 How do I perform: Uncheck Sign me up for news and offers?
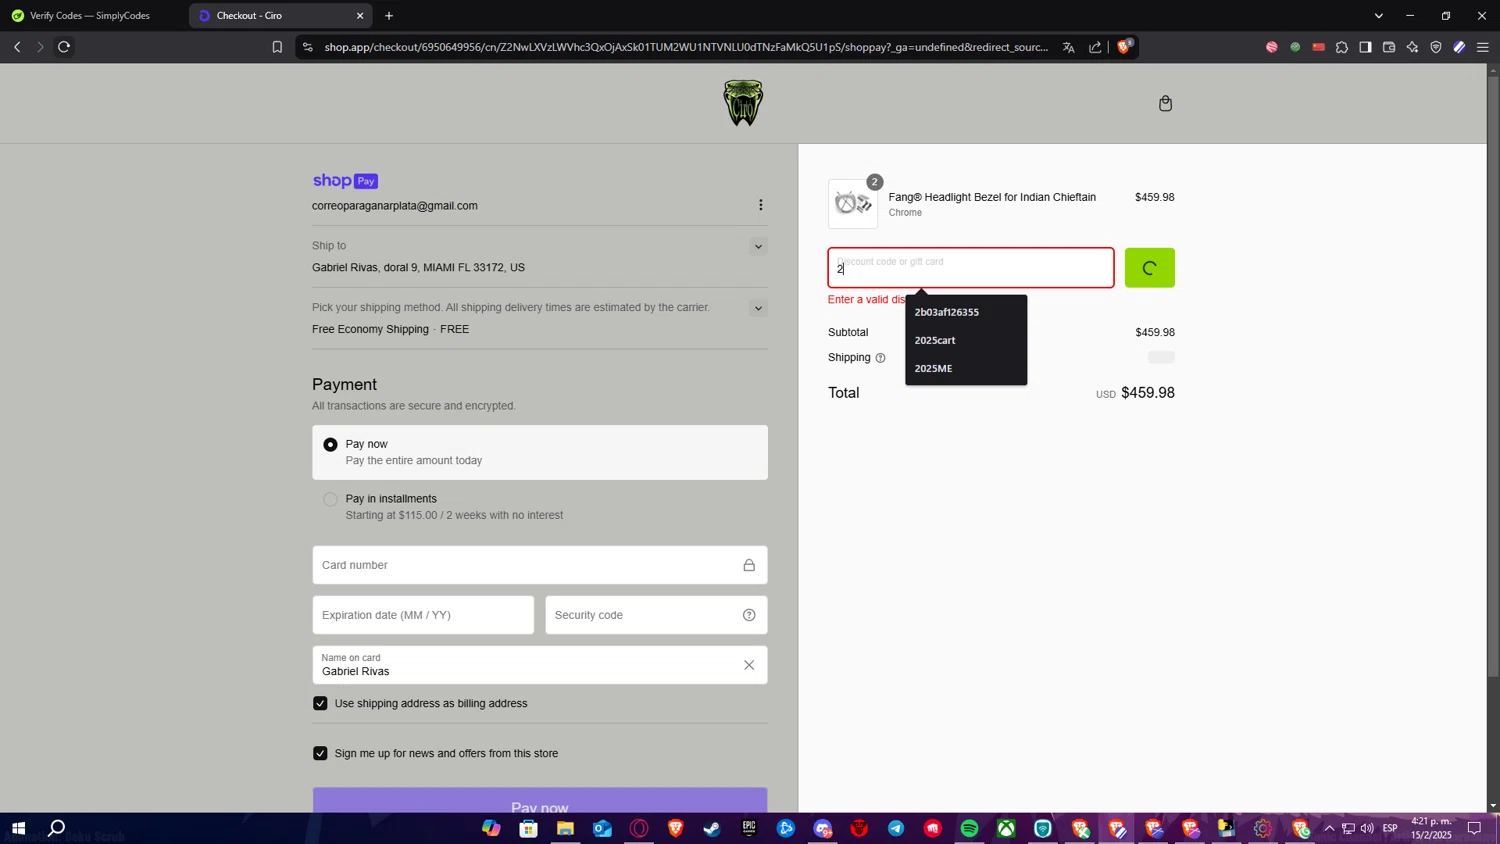pyautogui.click(x=320, y=753)
